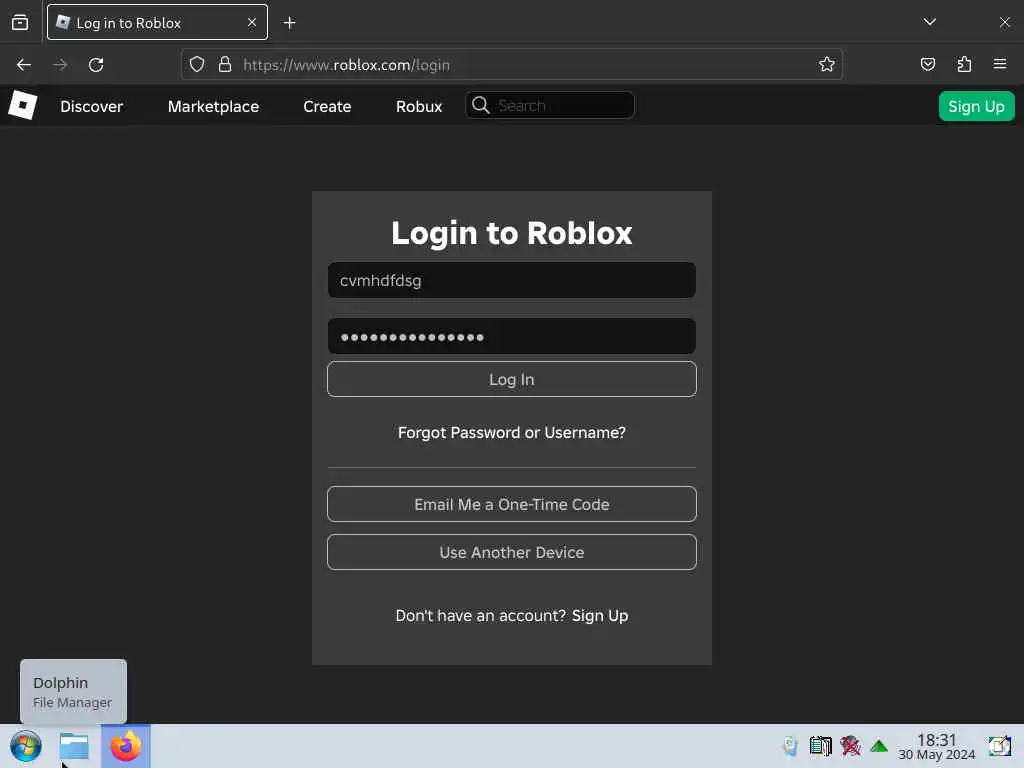Click Use Another Device button
The width and height of the screenshot is (1024, 768).
point(511,552)
